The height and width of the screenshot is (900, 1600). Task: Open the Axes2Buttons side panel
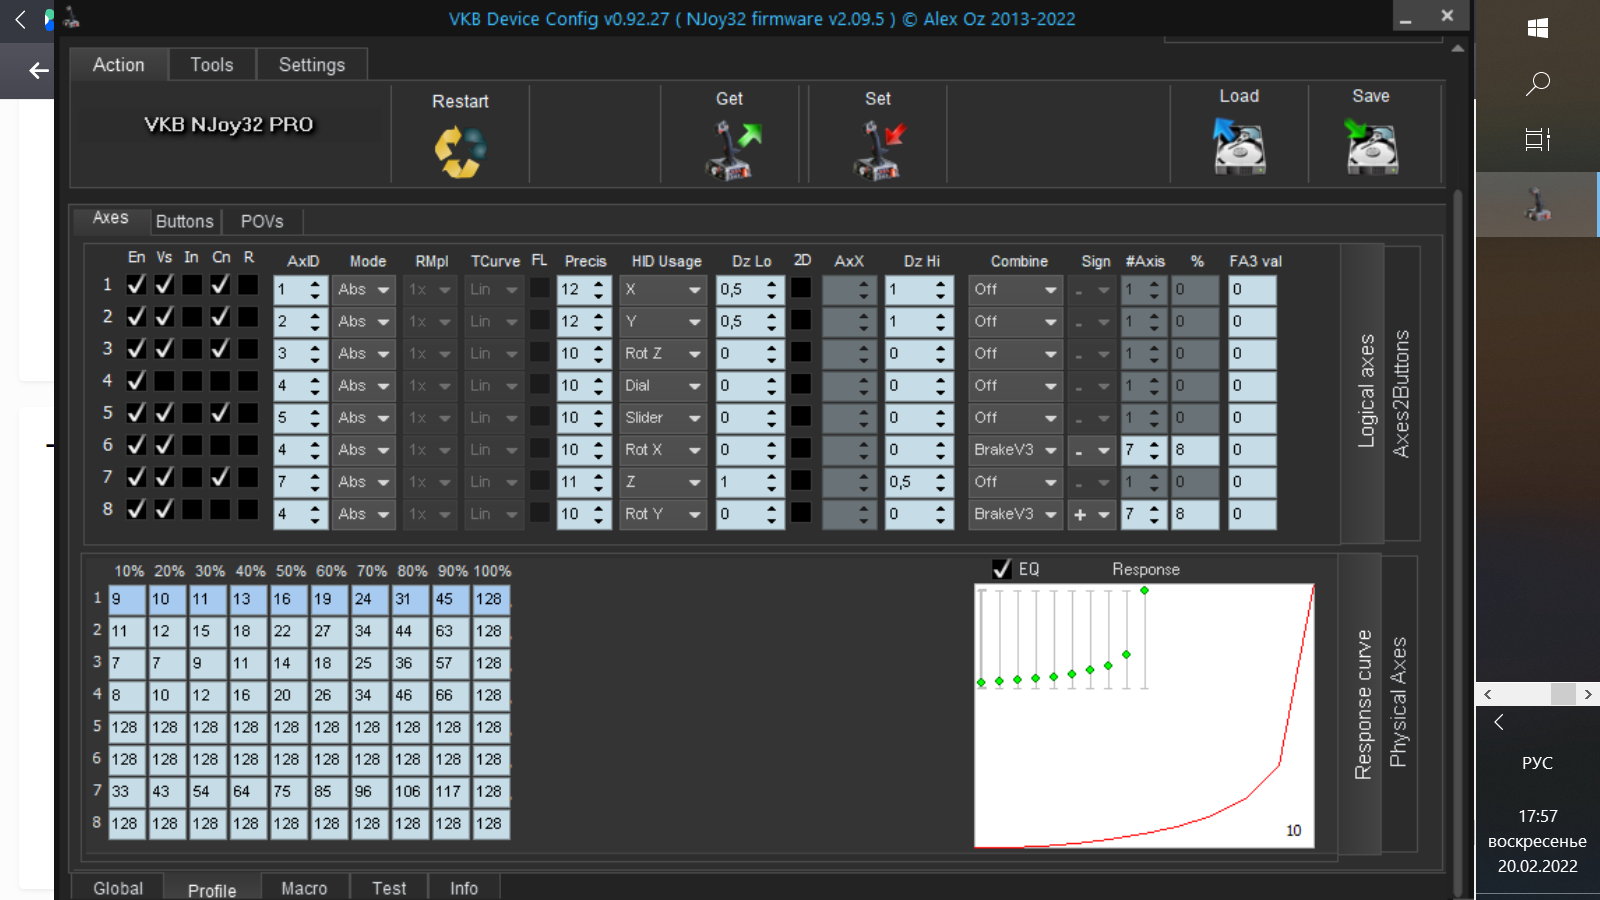pyautogui.click(x=1402, y=393)
